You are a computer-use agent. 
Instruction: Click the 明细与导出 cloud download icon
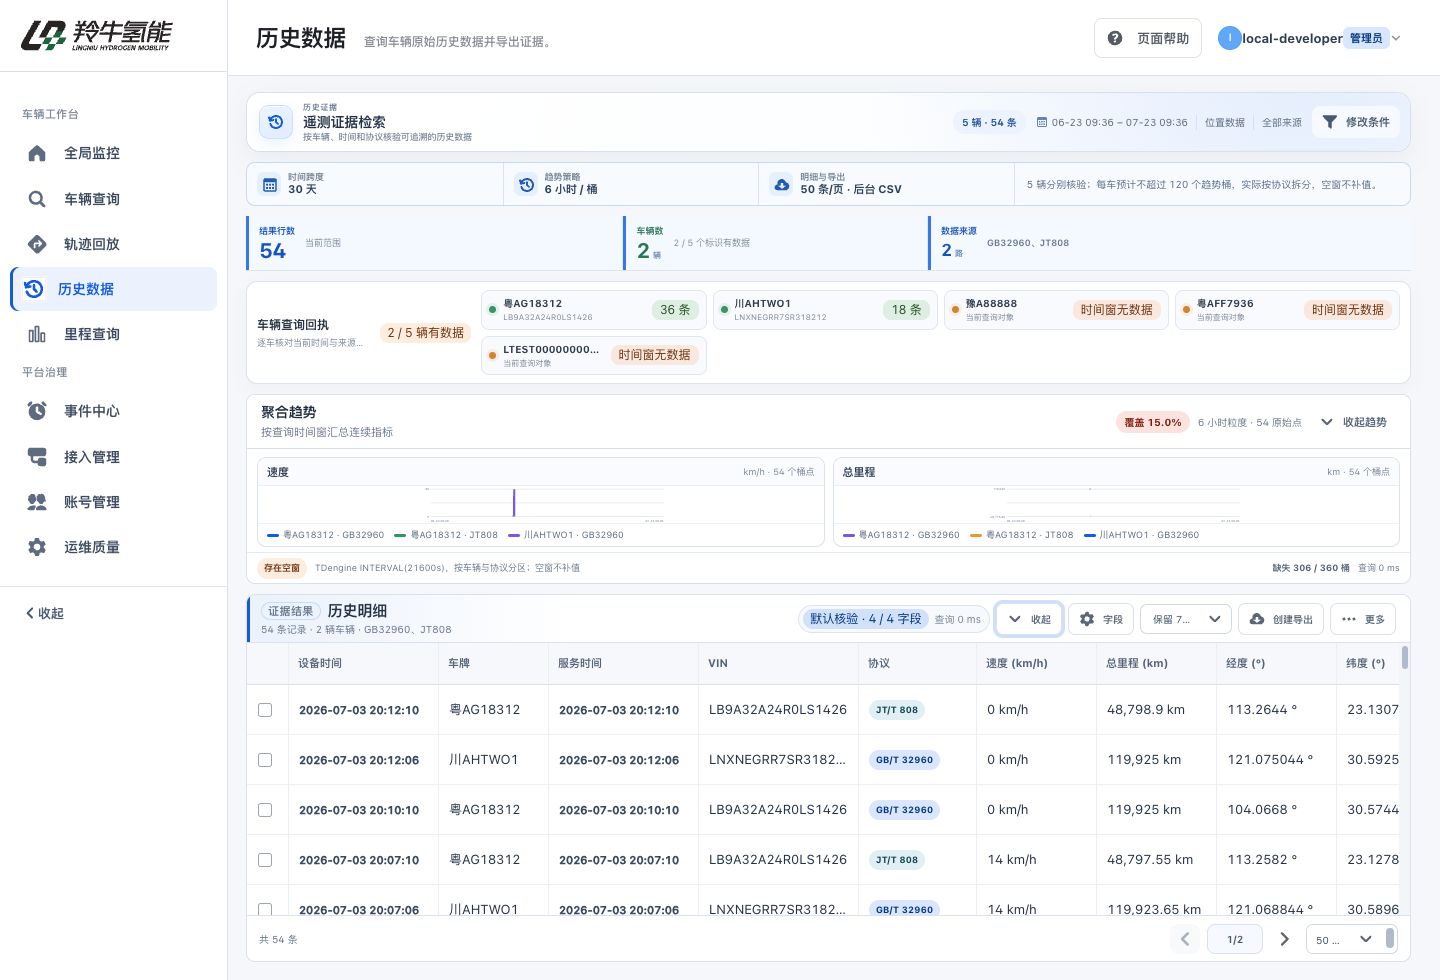[x=782, y=184]
